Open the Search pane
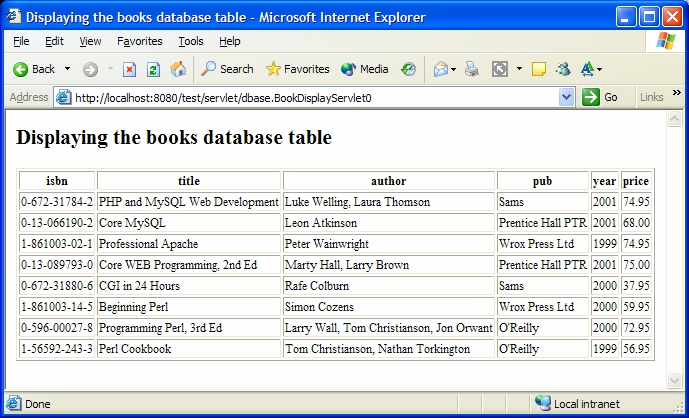Screen dimensions: 689x418 (227, 69)
